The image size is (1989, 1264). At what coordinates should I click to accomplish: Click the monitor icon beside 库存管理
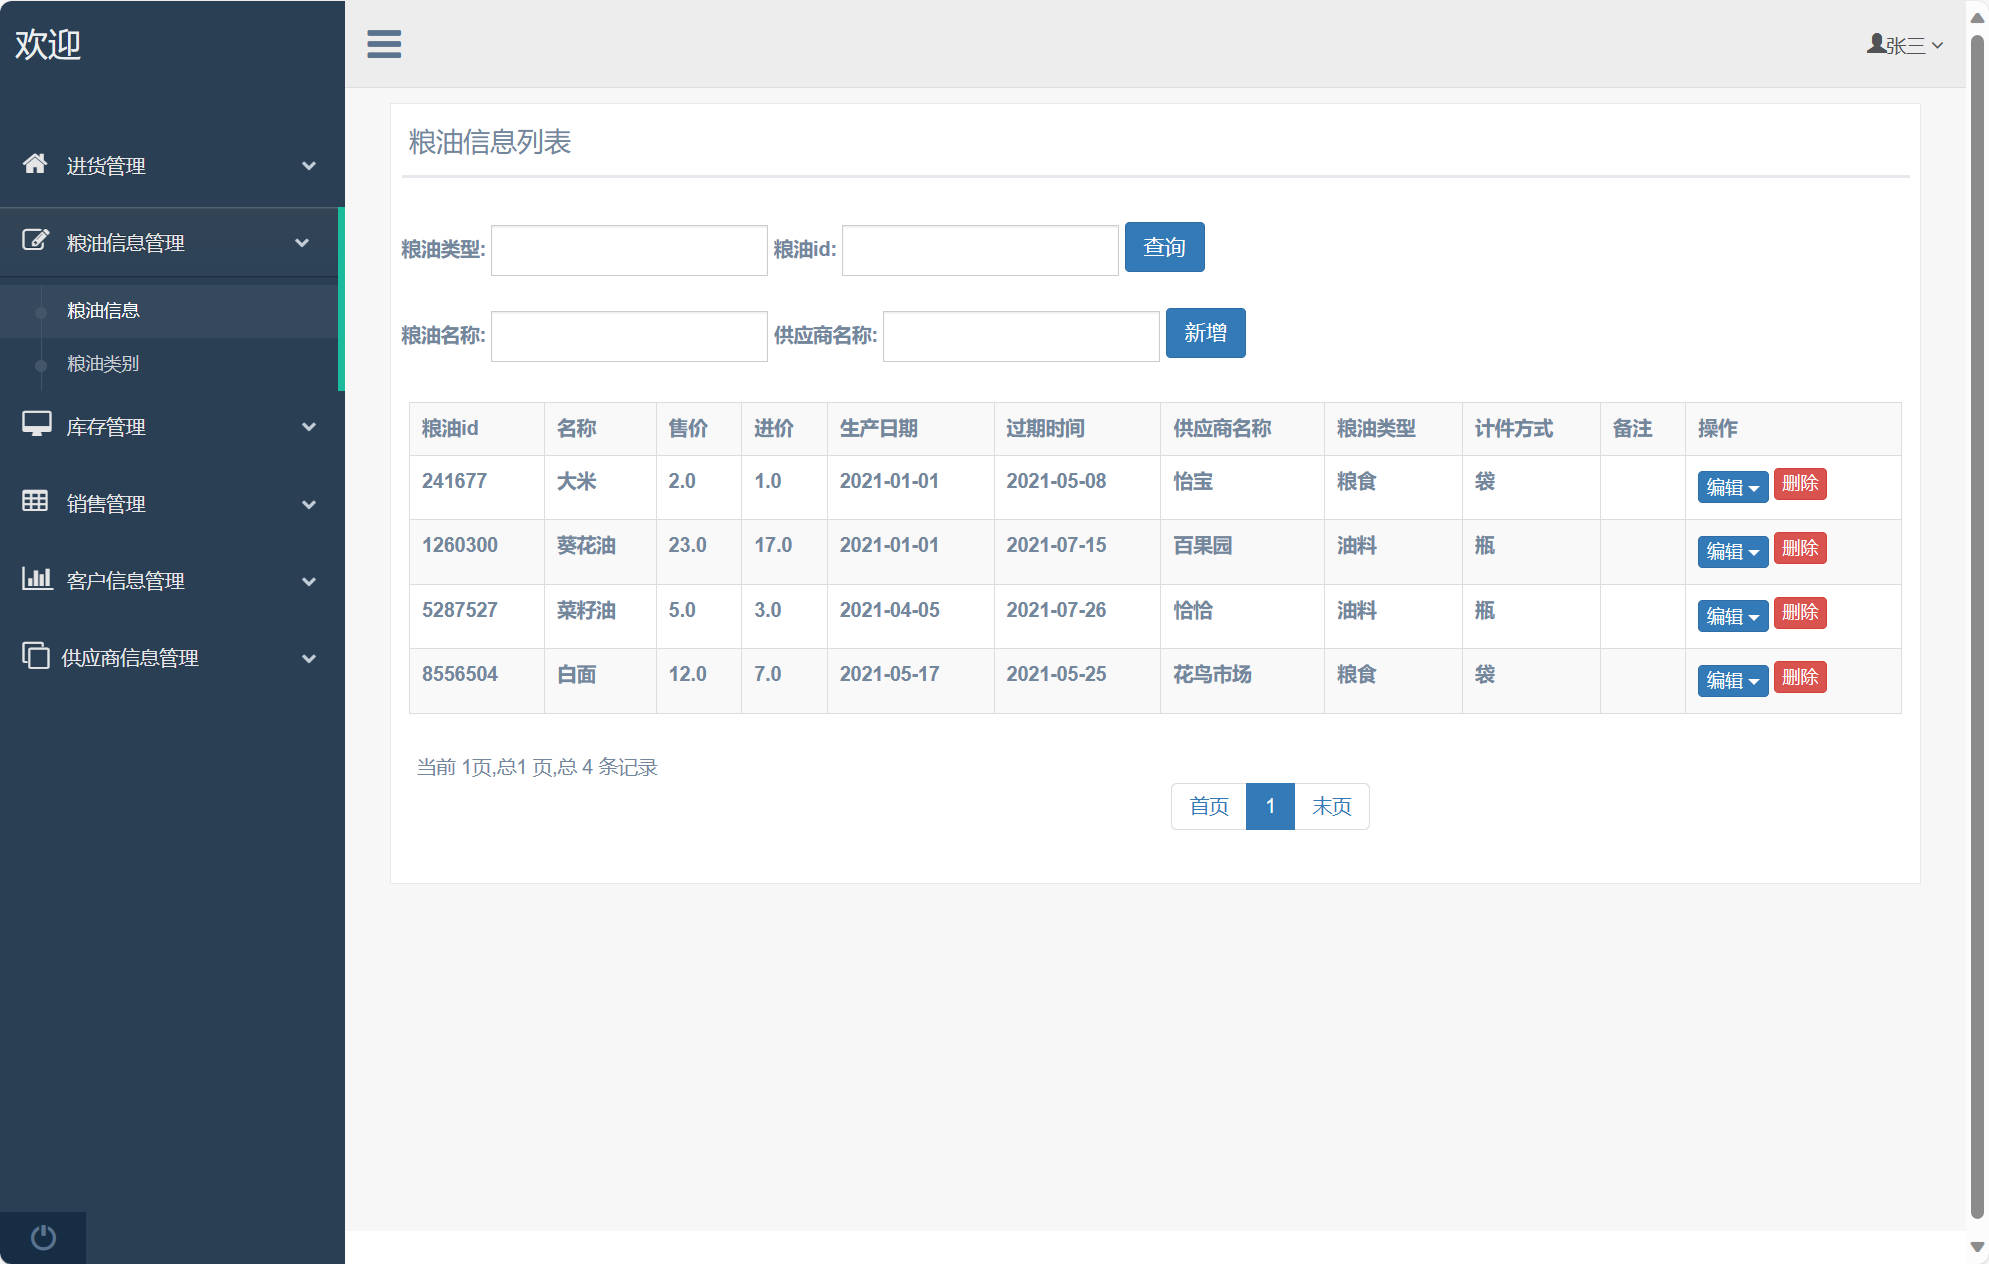point(36,424)
